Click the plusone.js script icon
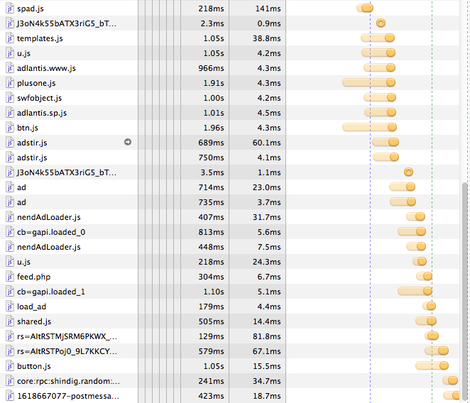This screenshot has width=470, height=403. tap(10, 83)
